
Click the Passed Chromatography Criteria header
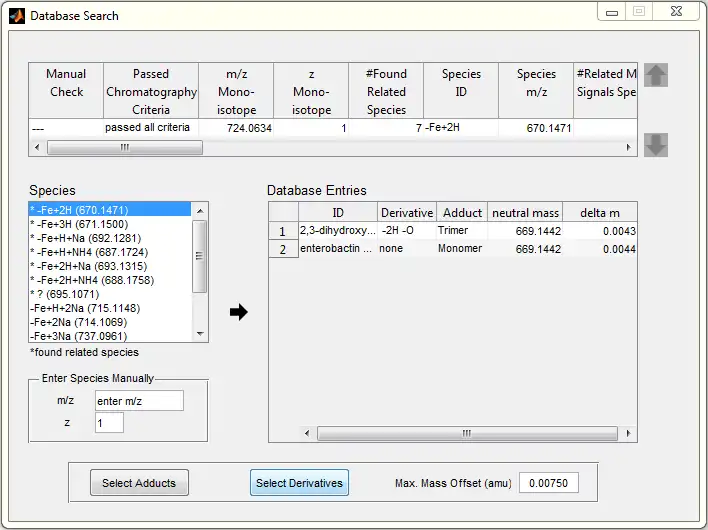(151, 91)
